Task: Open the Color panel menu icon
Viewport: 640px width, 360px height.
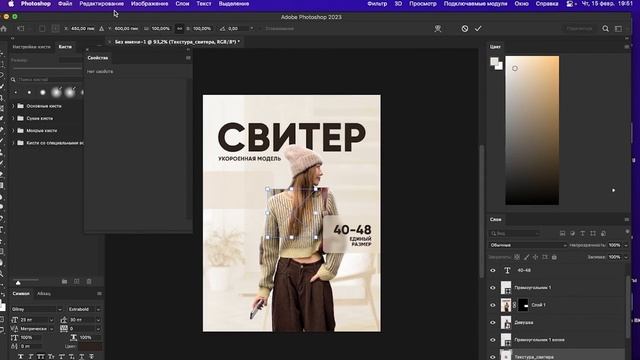Action: [627, 47]
